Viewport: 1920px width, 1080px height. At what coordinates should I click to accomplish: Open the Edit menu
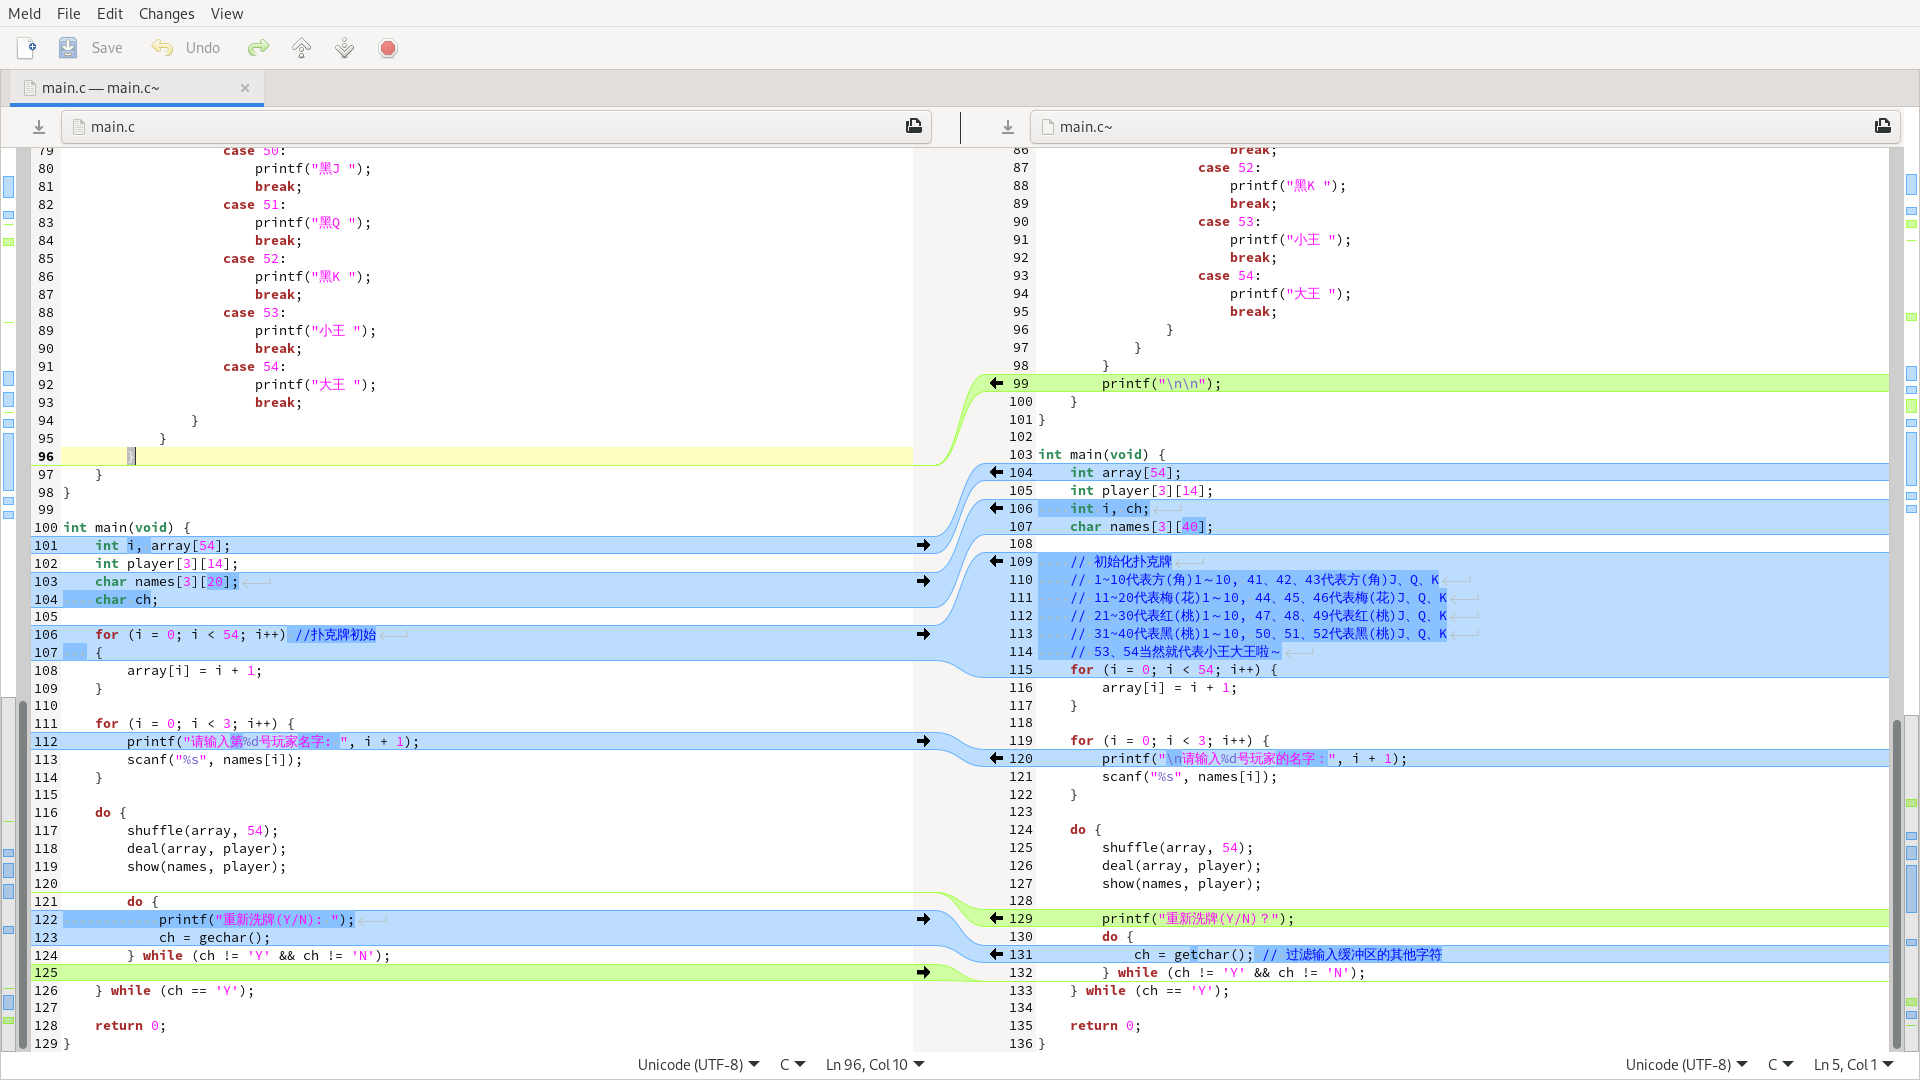(110, 13)
